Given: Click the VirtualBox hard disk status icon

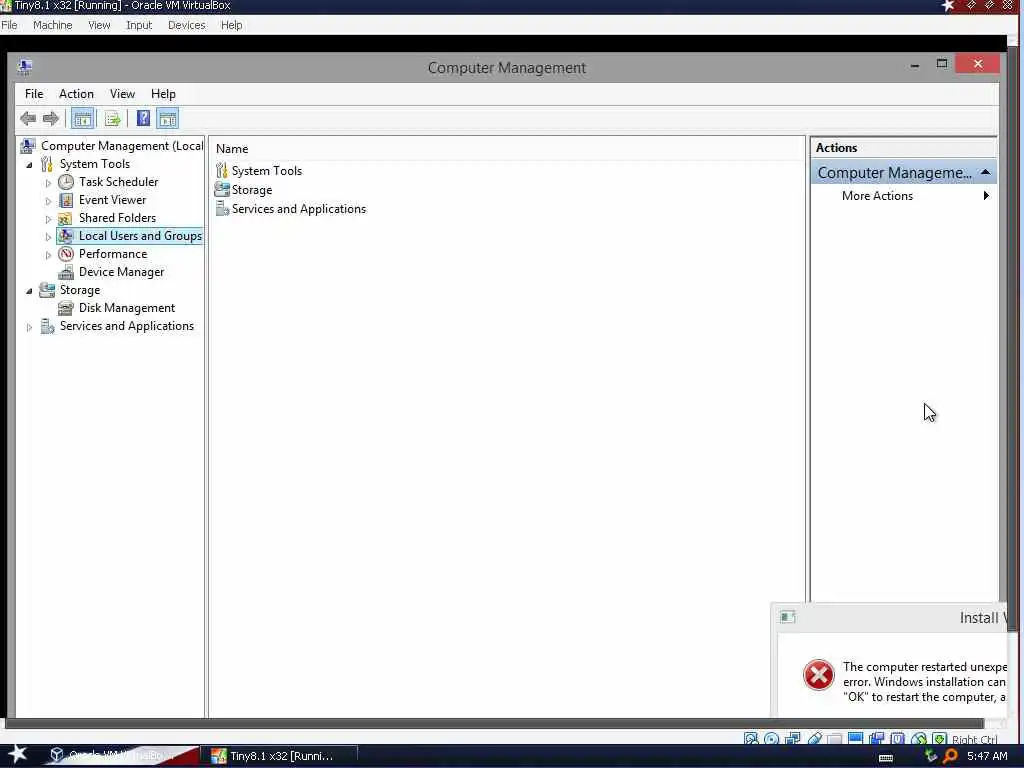Looking at the screenshot, I should pyautogui.click(x=751, y=739).
